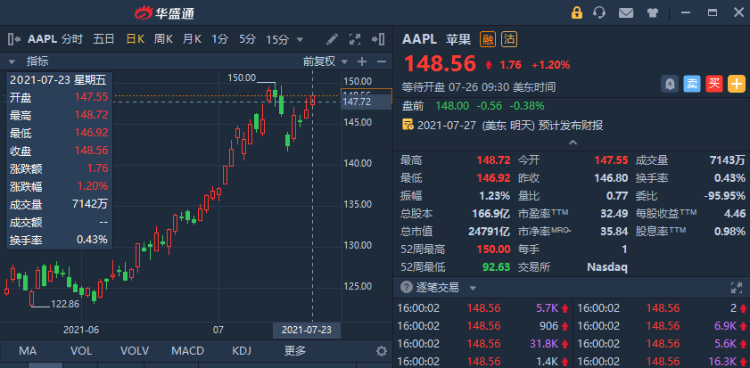Expand the 15分 interval dropdown arrow
This screenshot has height=368, width=750.
click(300, 39)
